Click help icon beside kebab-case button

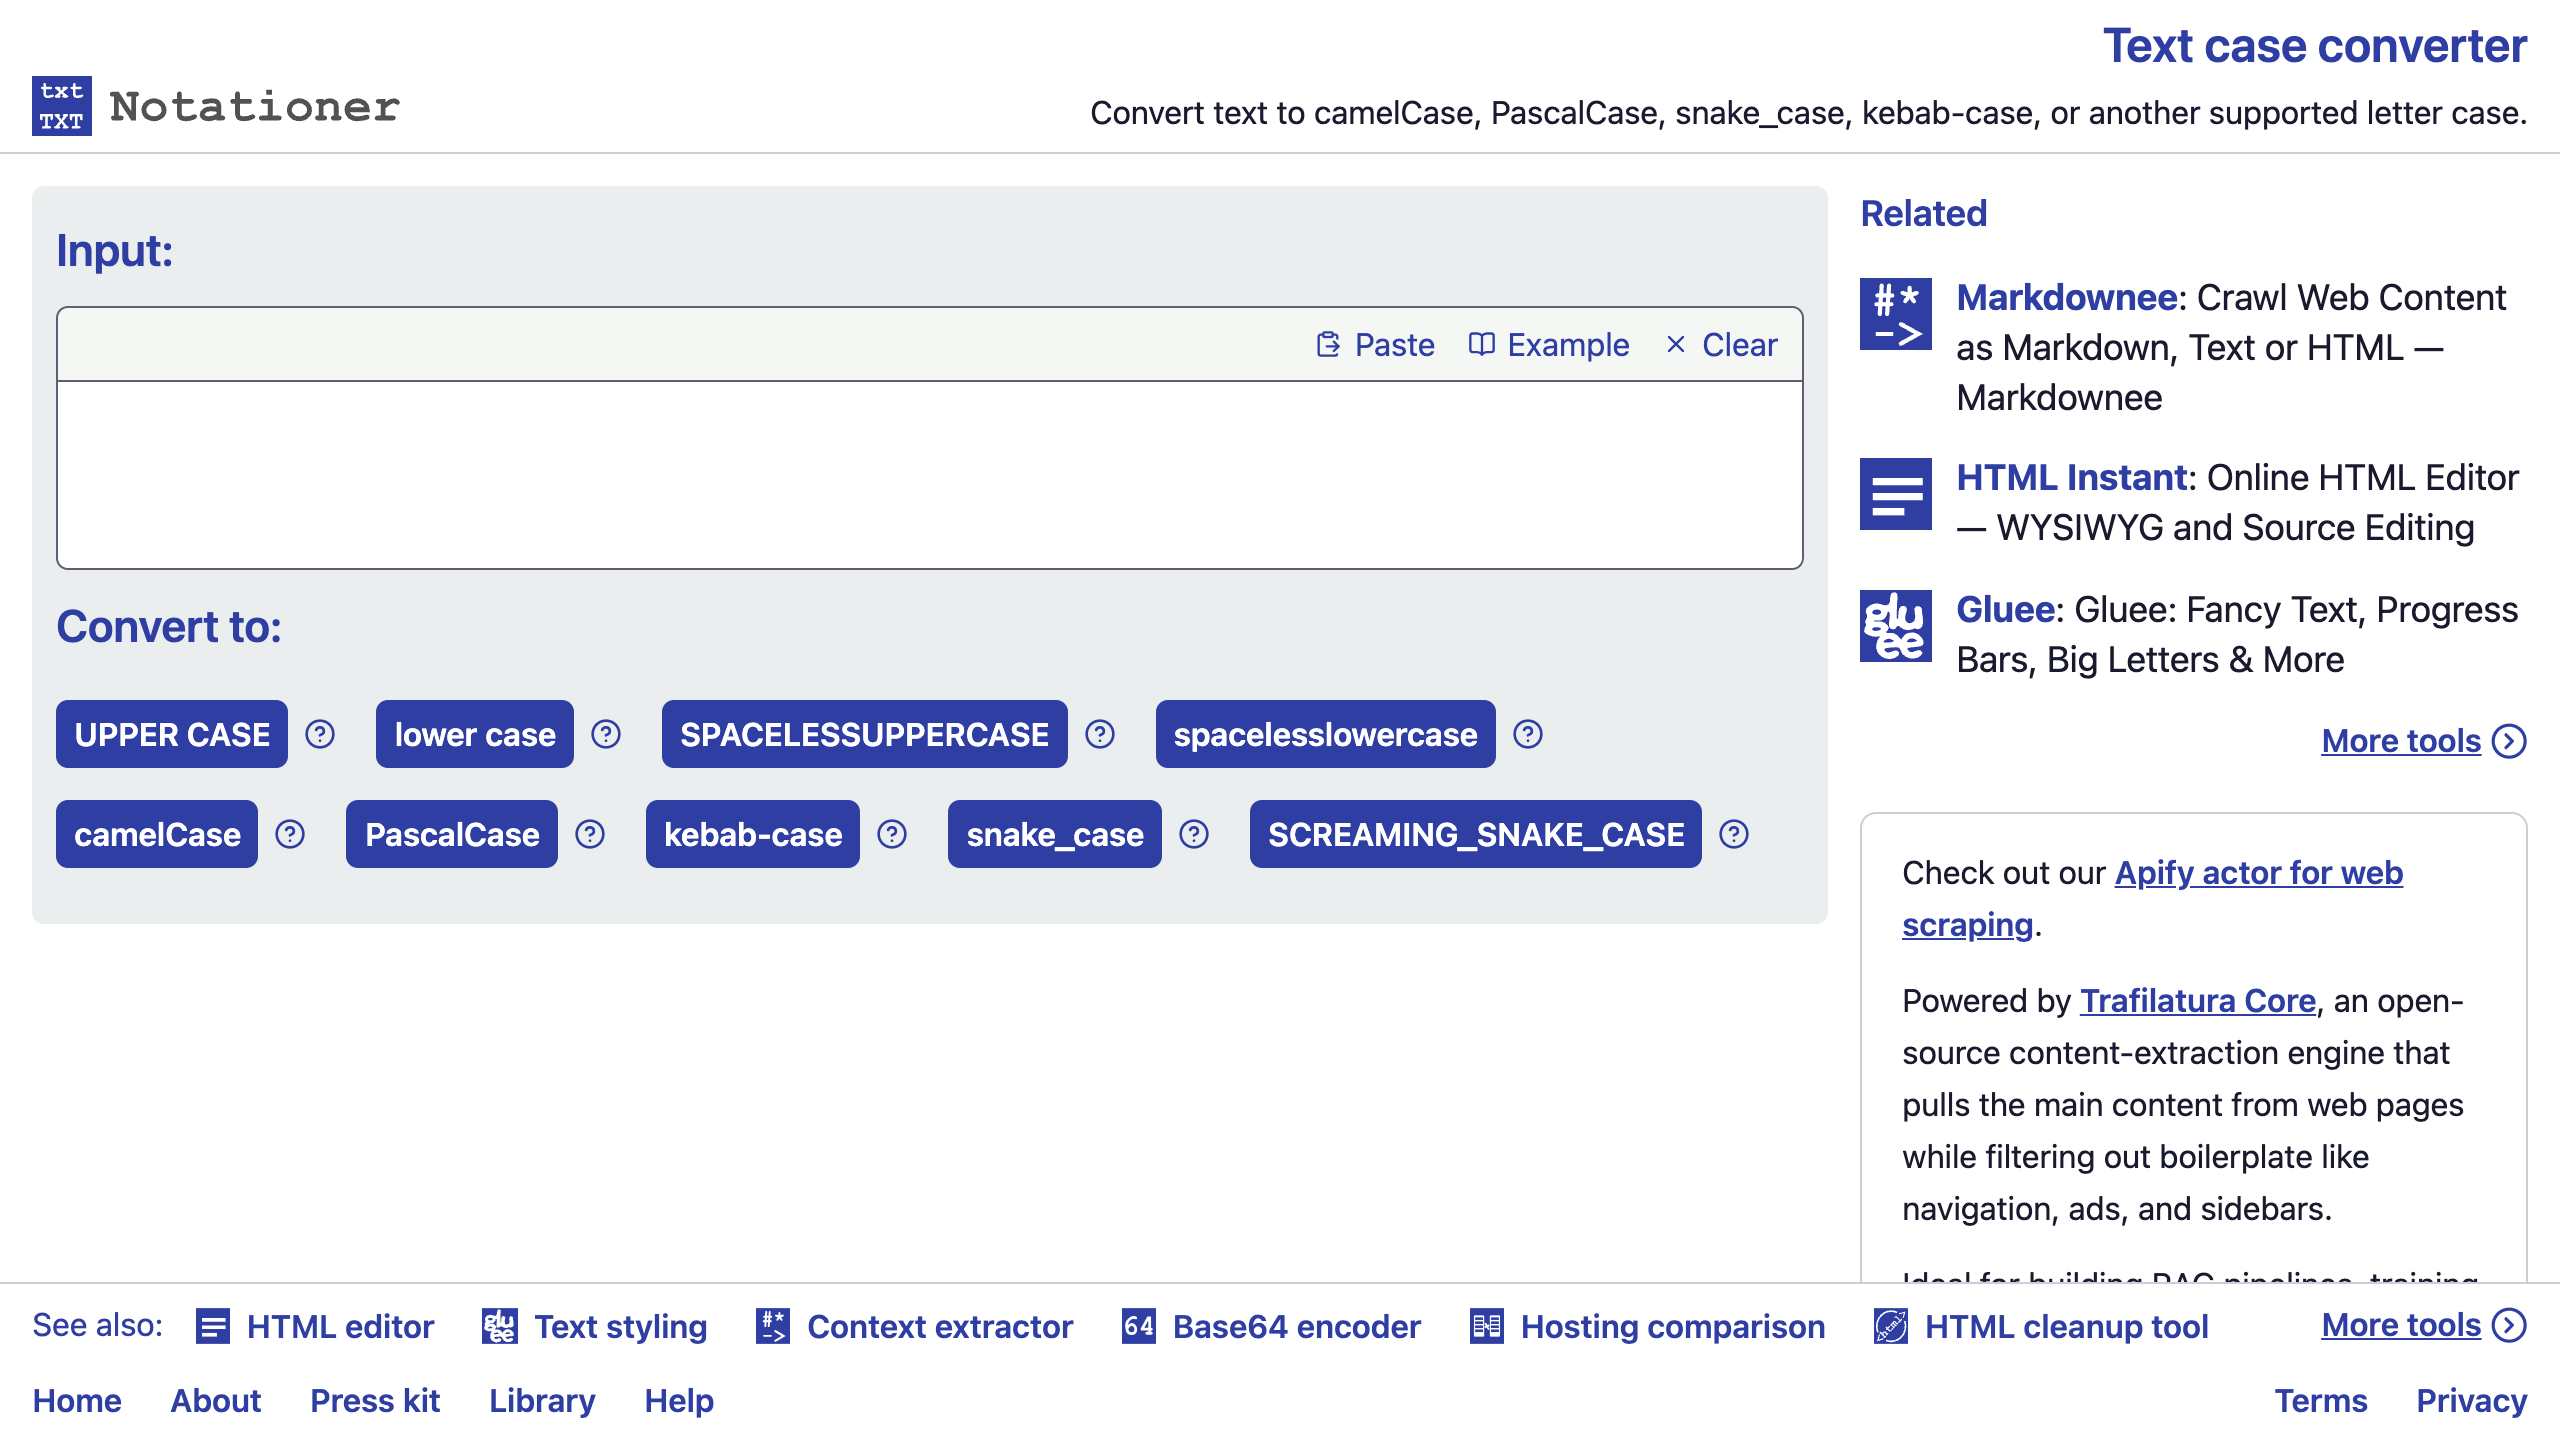pyautogui.click(x=892, y=834)
